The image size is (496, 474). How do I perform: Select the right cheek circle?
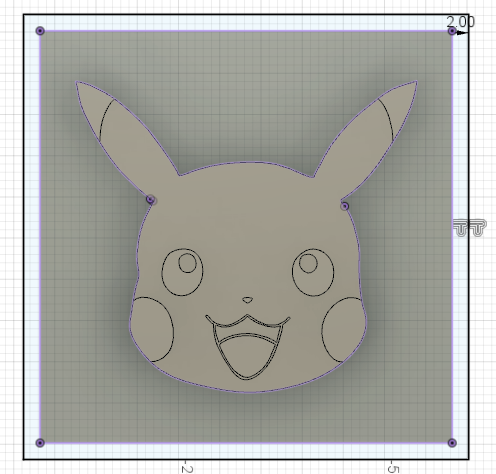(x=343, y=329)
